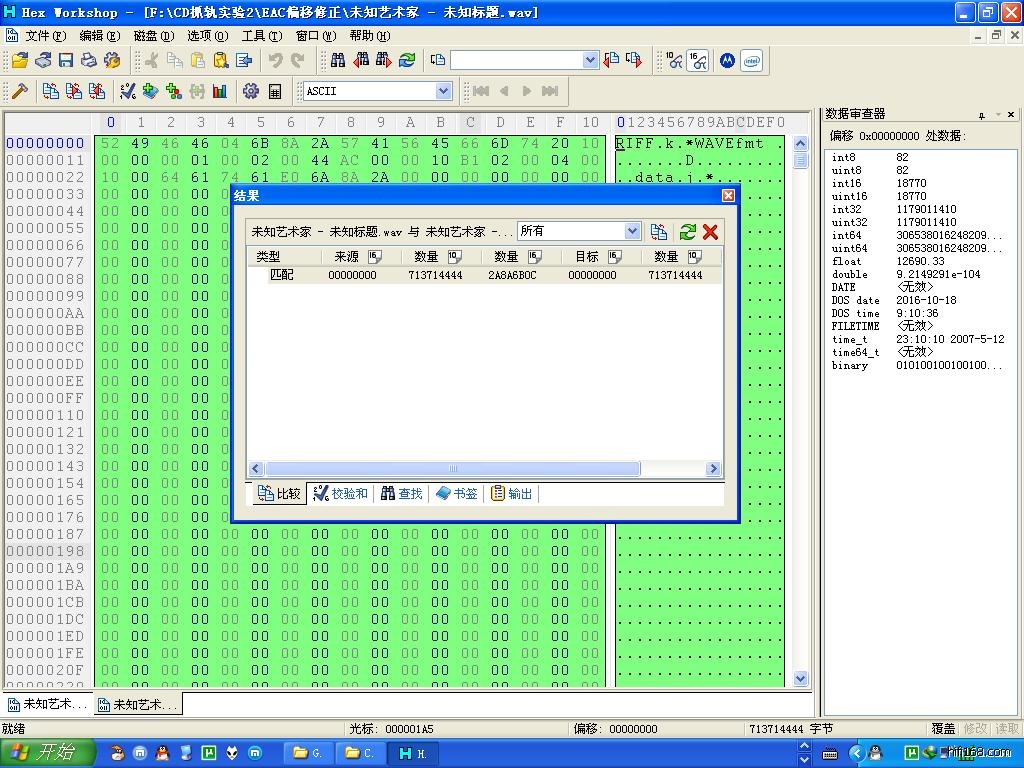Image resolution: width=1024 pixels, height=768 pixels.
Task: Expand the empty toolbar search combo box
Action: point(590,61)
